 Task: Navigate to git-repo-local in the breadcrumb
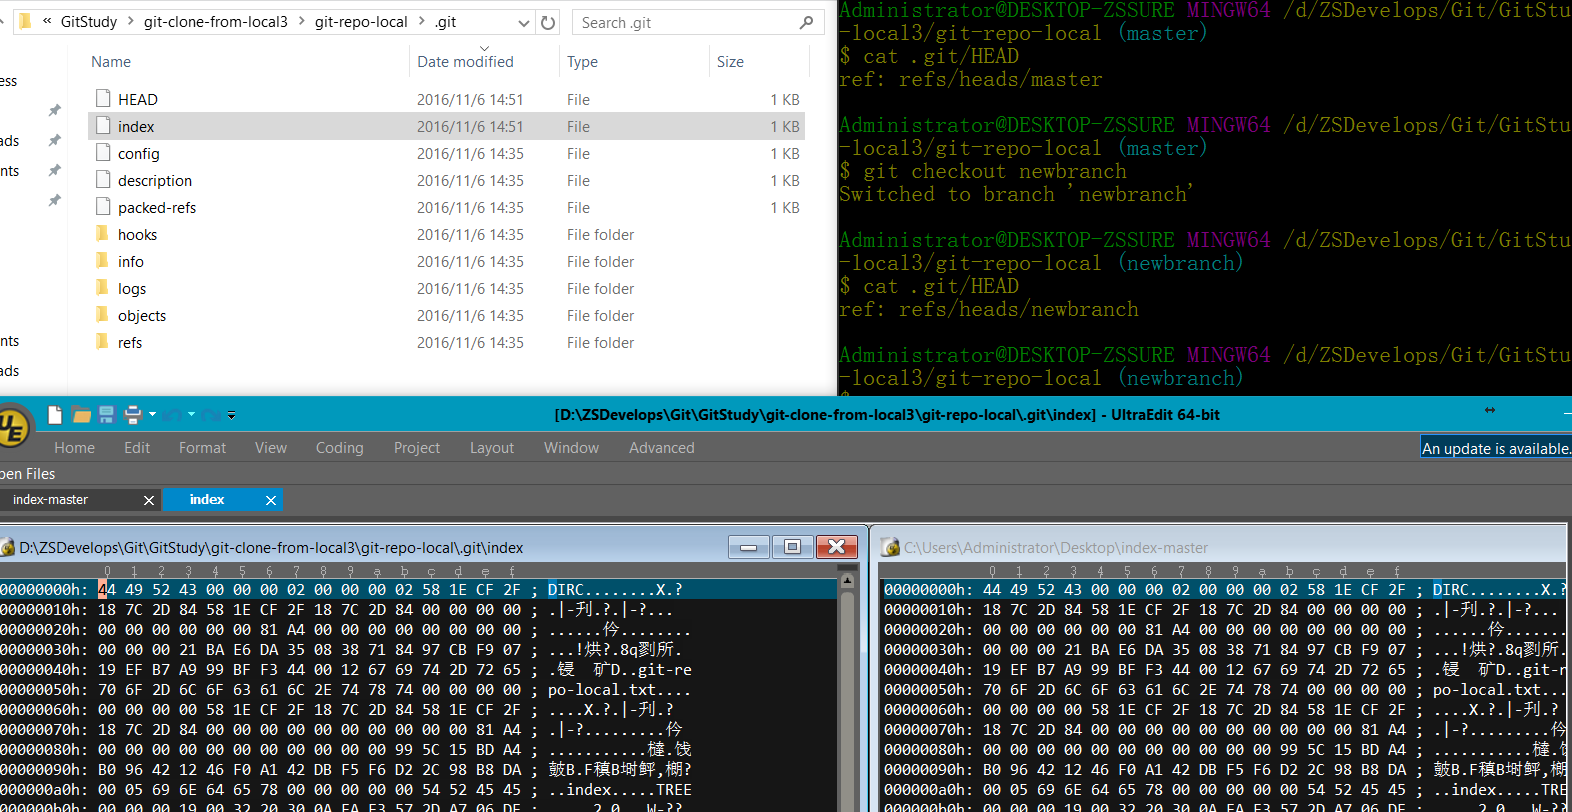tap(361, 22)
